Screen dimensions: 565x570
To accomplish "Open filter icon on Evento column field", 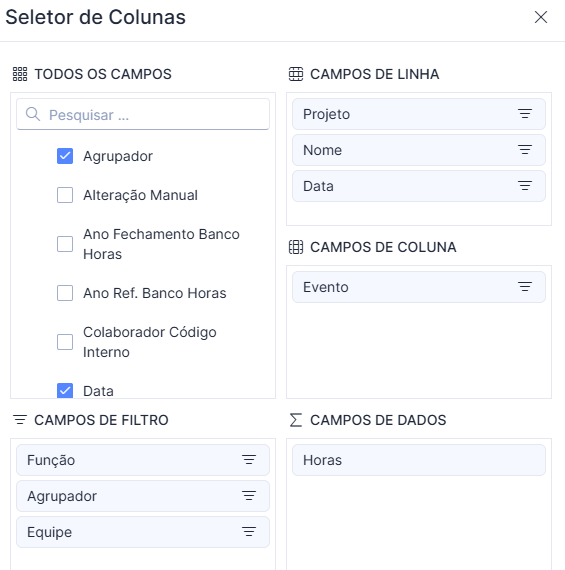I will tap(525, 287).
